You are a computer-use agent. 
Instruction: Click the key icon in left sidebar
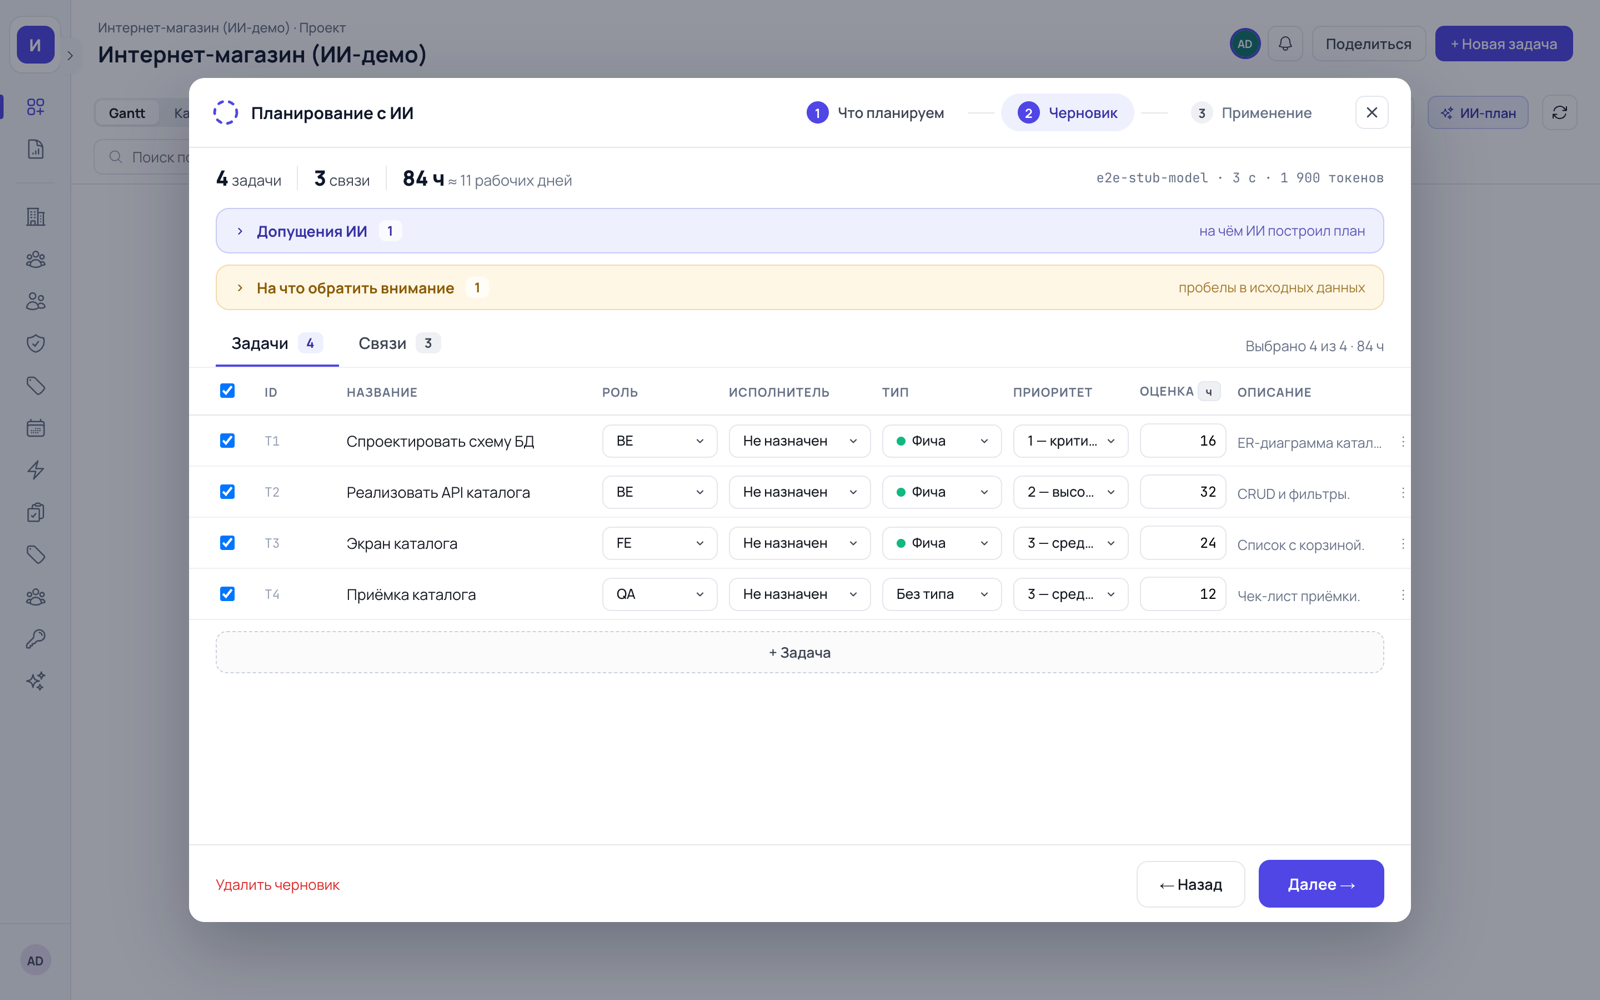click(x=36, y=639)
